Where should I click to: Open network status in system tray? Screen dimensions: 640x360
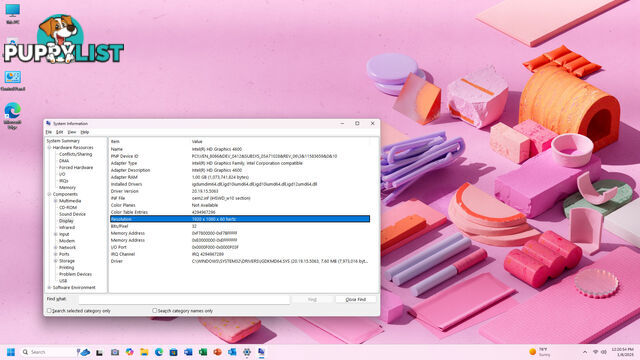[596, 352]
